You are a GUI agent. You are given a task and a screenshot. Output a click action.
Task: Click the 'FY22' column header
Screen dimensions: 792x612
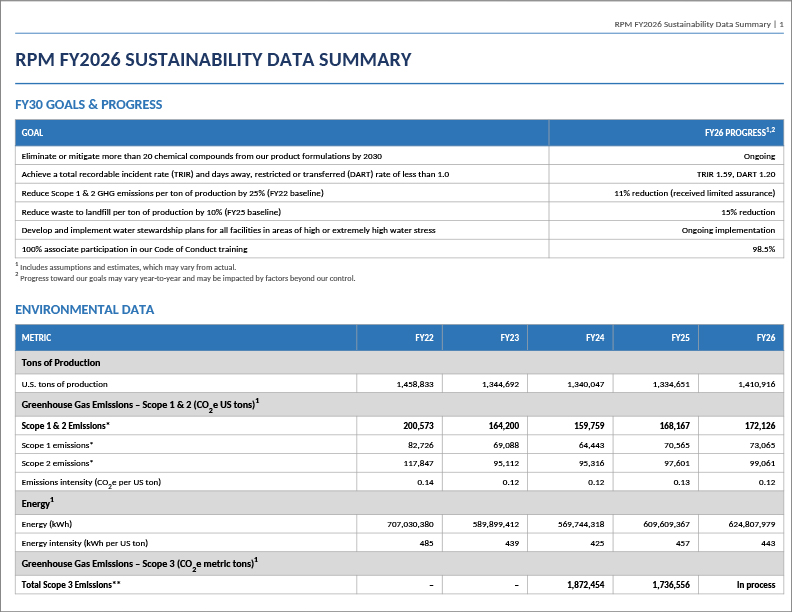point(424,338)
